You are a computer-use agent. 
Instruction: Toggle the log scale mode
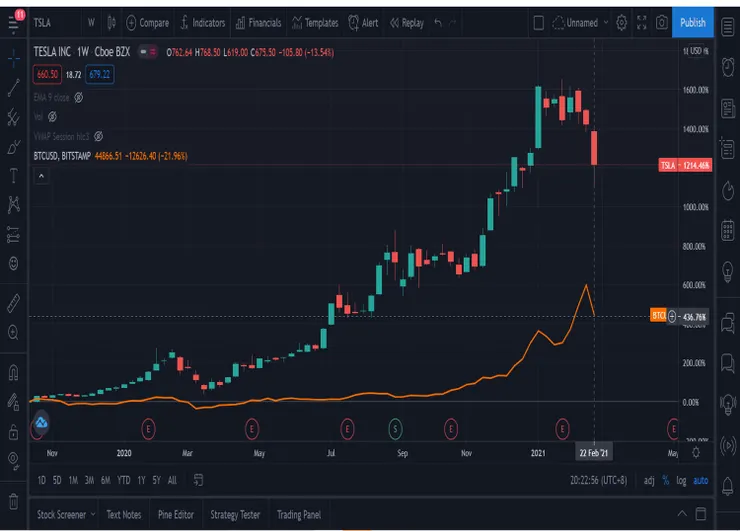[681, 480]
